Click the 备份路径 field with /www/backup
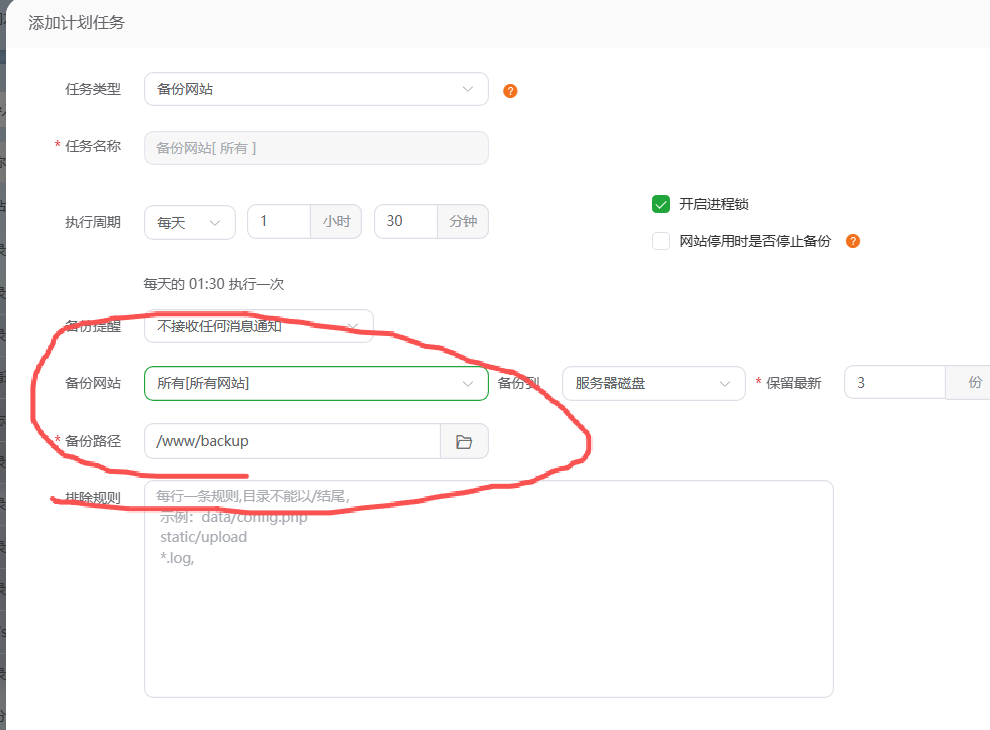Screen dimensions: 990x730 292,441
